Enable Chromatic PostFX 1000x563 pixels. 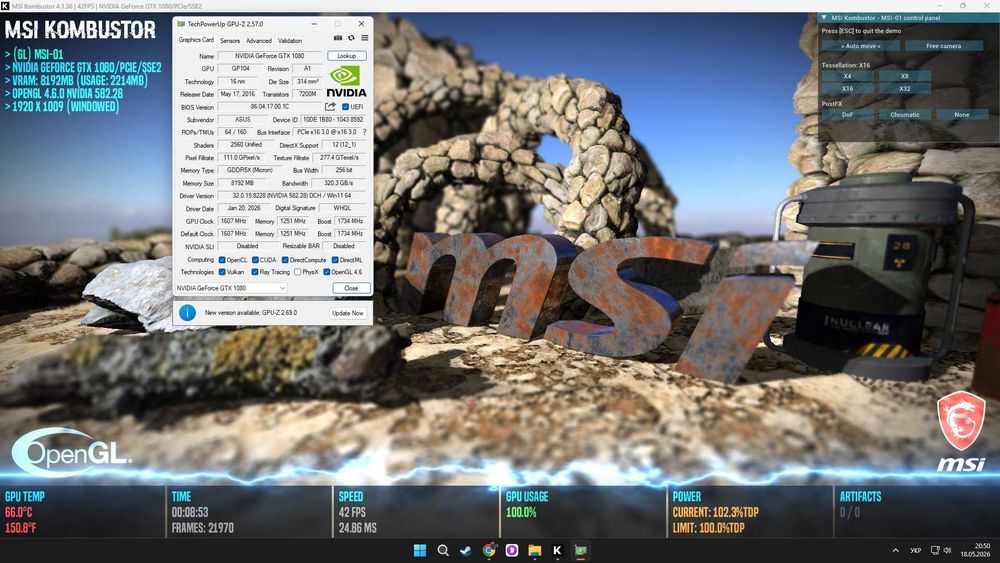click(905, 115)
